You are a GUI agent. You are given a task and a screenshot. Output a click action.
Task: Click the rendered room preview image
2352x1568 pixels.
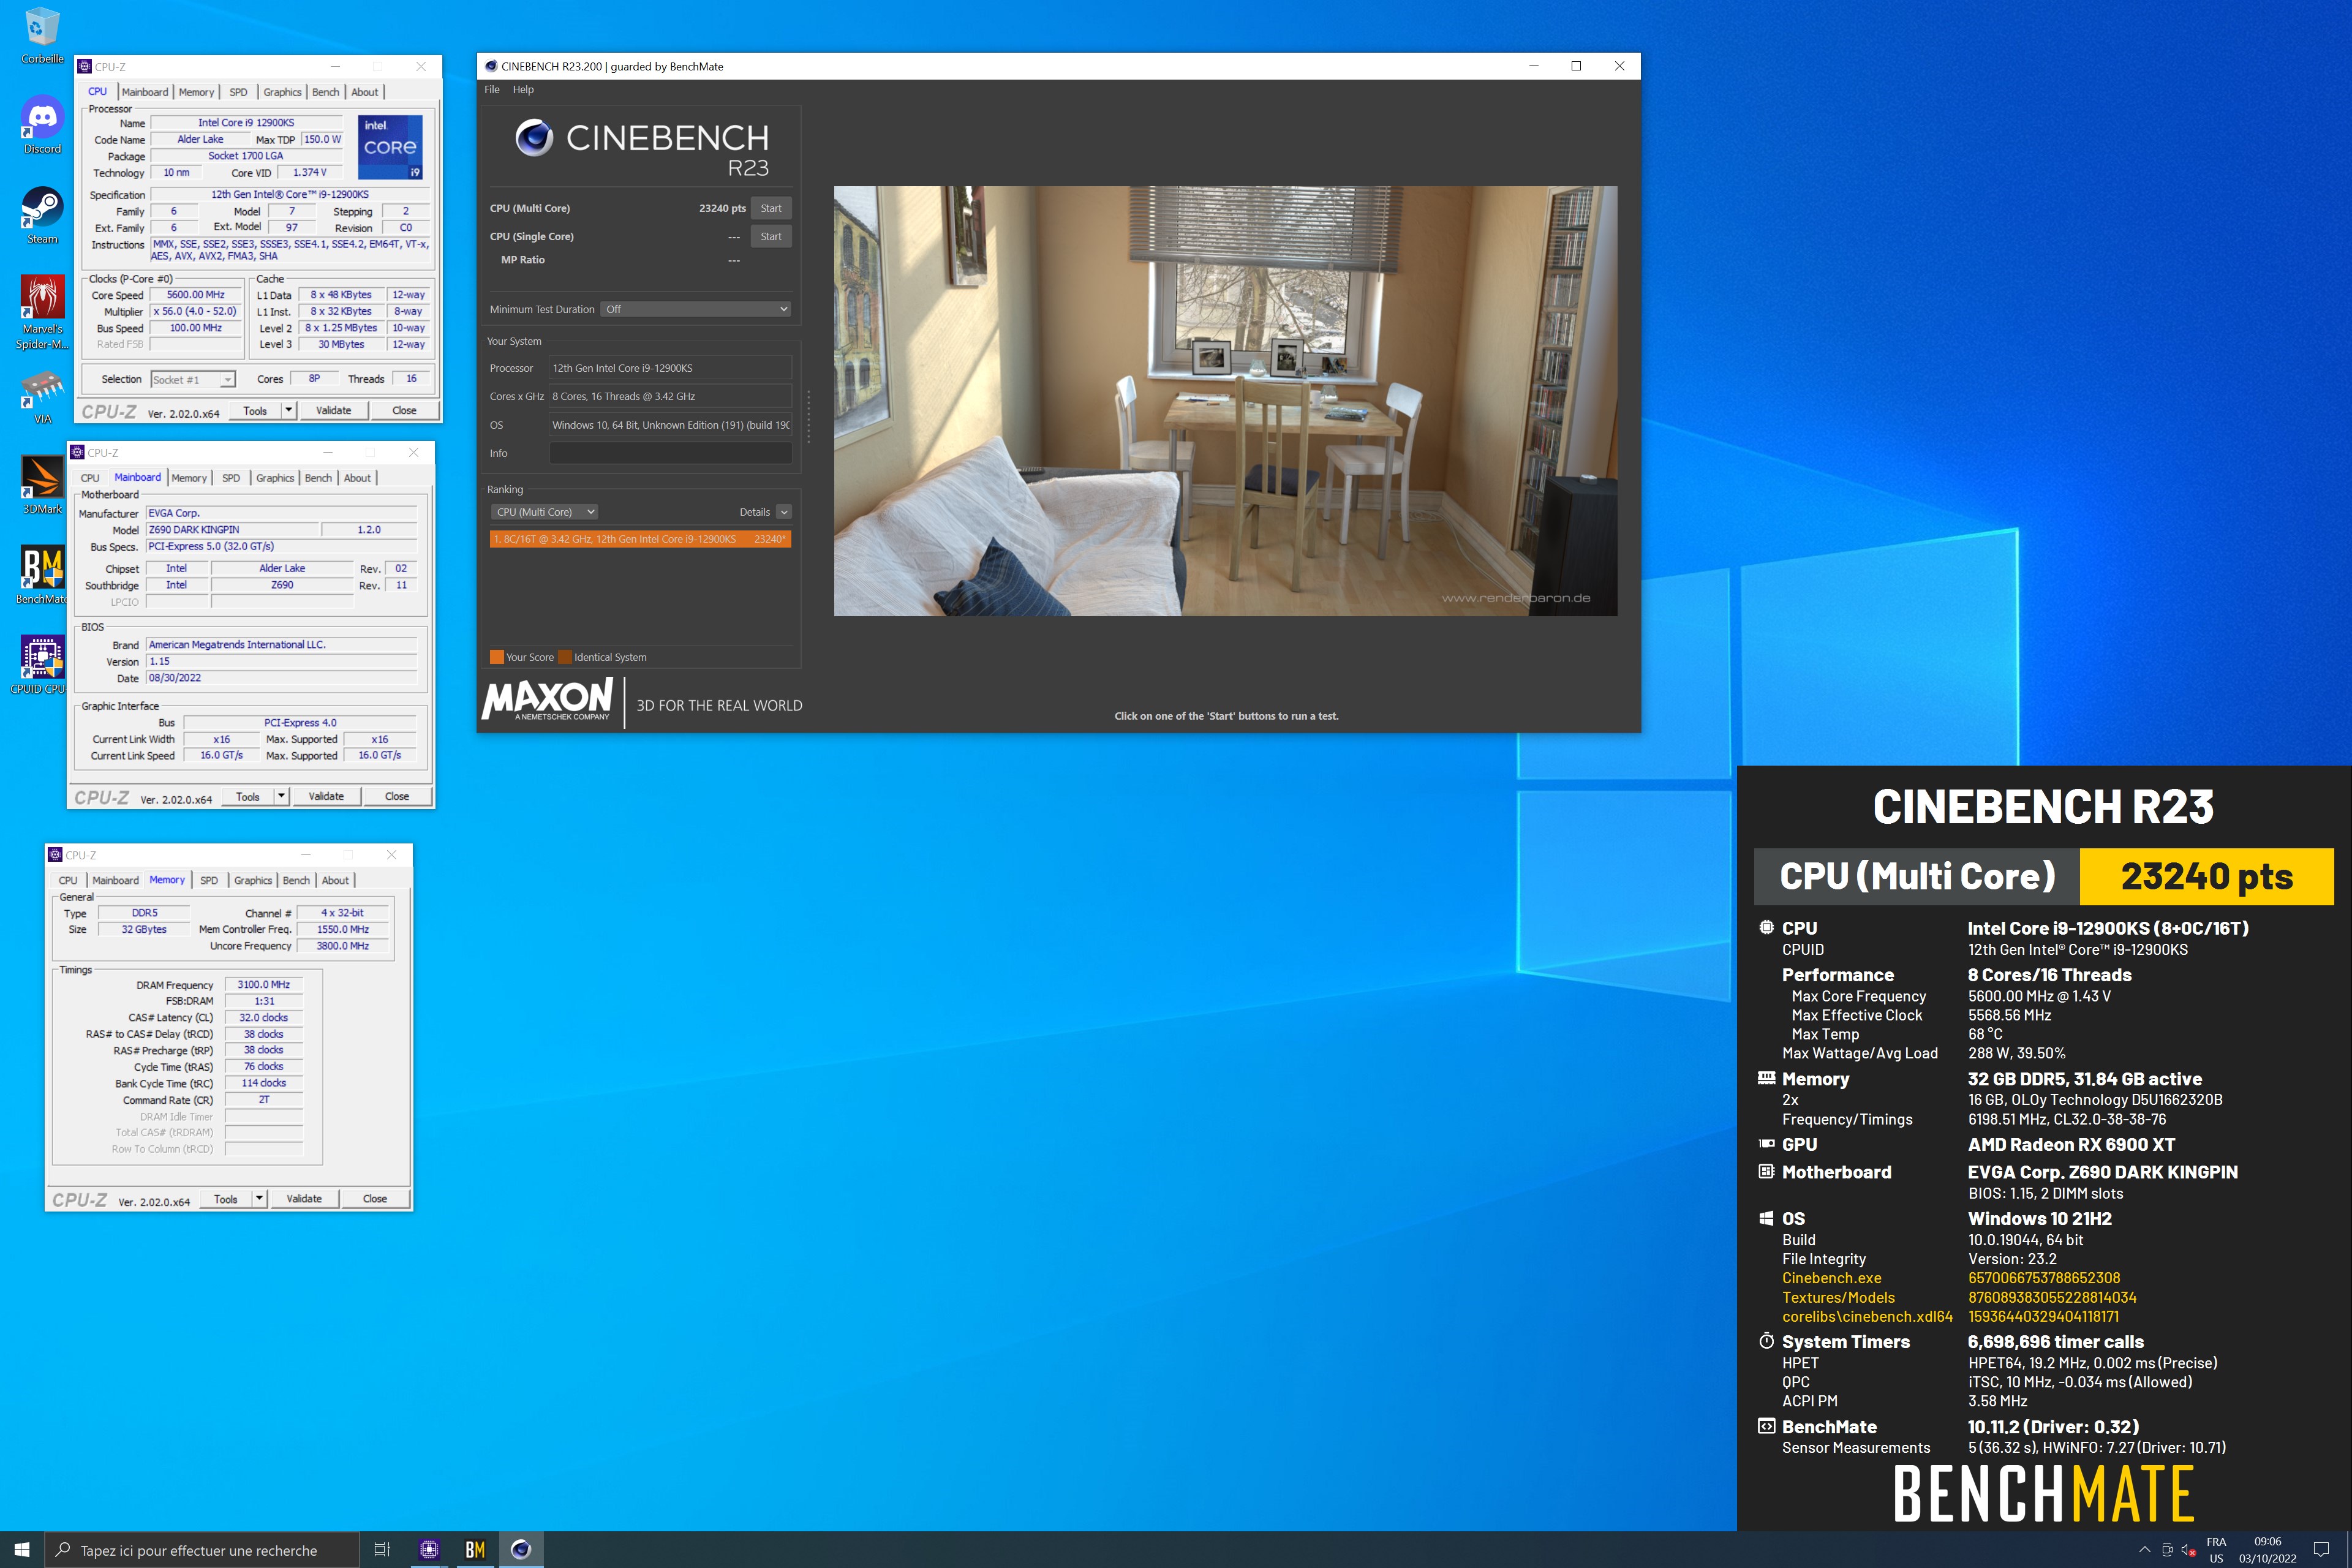point(1225,401)
